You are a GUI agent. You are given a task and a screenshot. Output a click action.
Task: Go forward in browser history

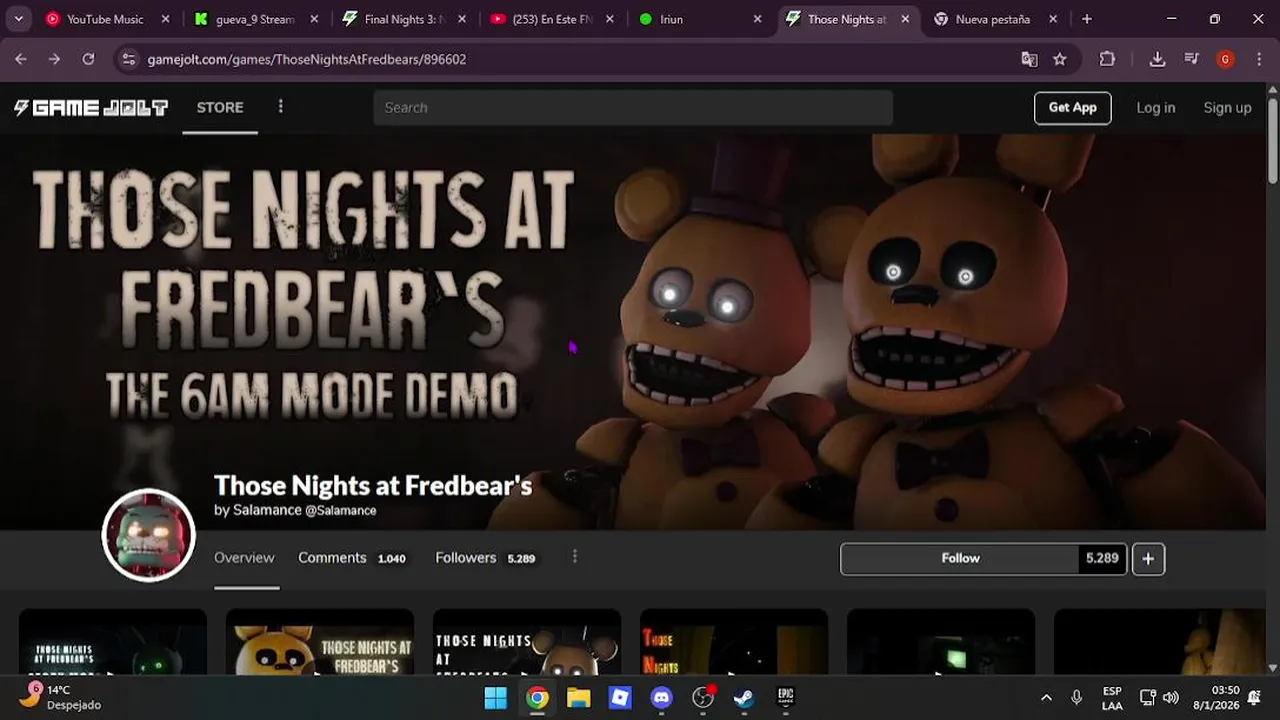click(x=54, y=59)
